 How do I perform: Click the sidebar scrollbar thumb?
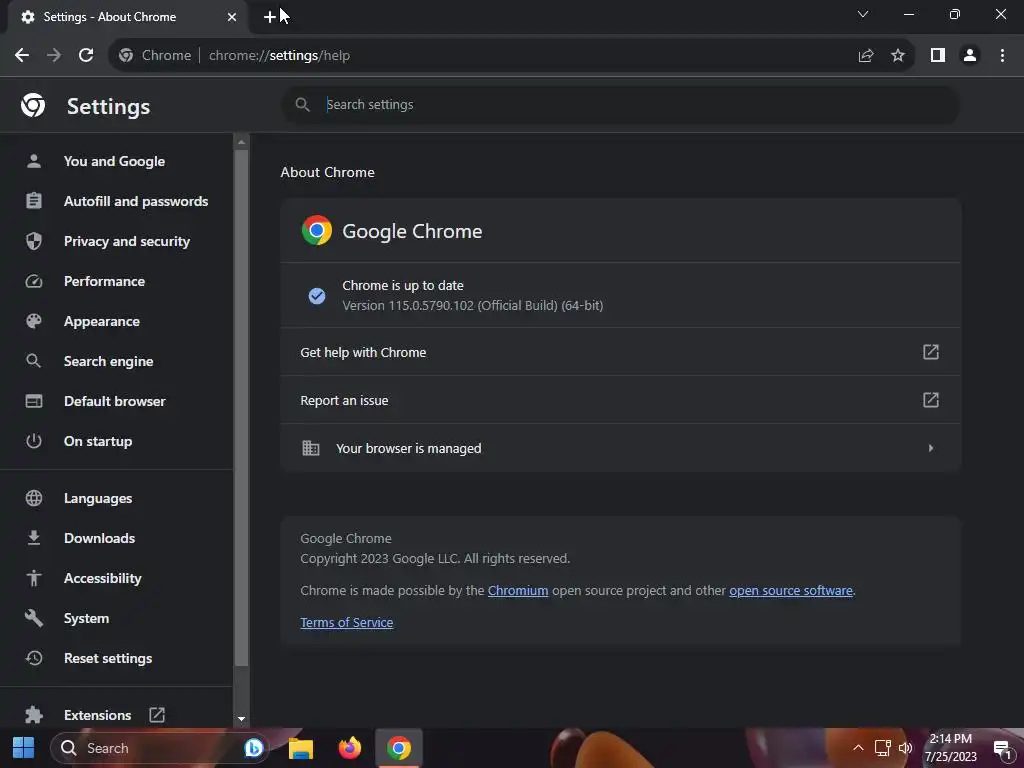[x=242, y=408]
